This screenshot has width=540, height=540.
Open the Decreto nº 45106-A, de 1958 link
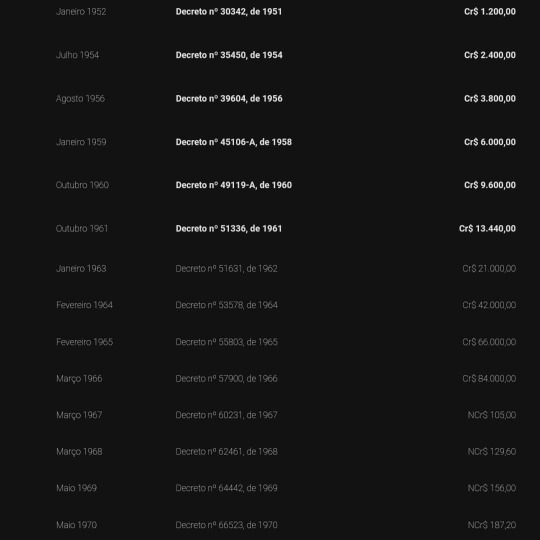point(233,142)
